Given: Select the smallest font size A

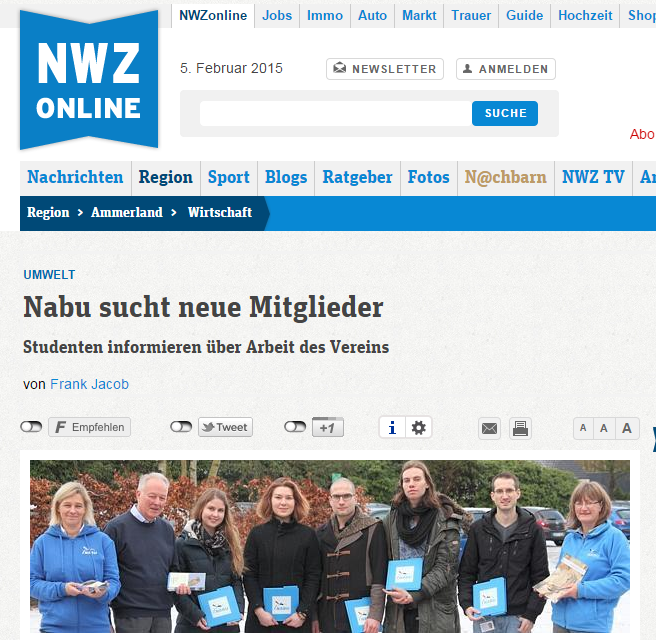Looking at the screenshot, I should (583, 428).
